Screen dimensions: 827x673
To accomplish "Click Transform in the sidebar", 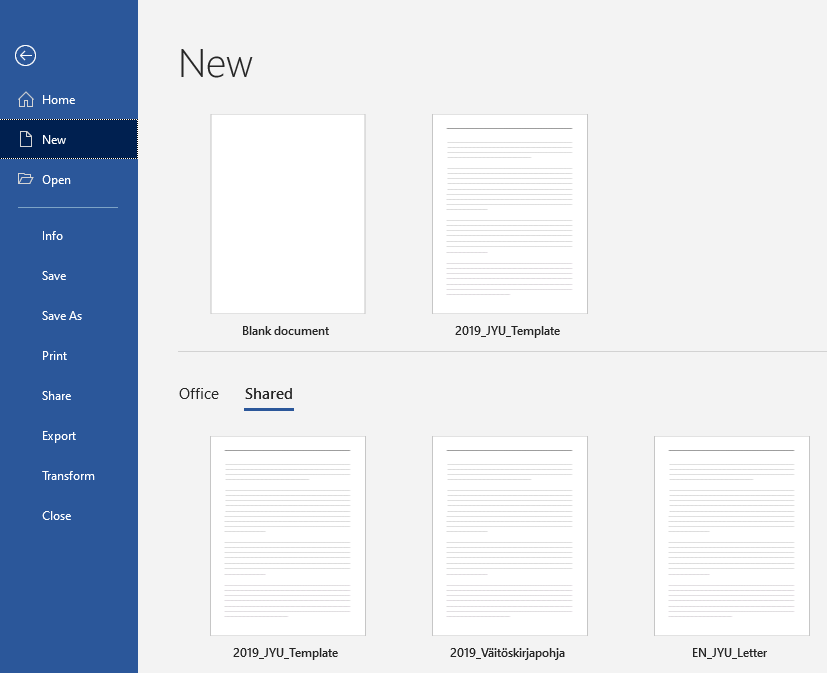I will coord(68,476).
